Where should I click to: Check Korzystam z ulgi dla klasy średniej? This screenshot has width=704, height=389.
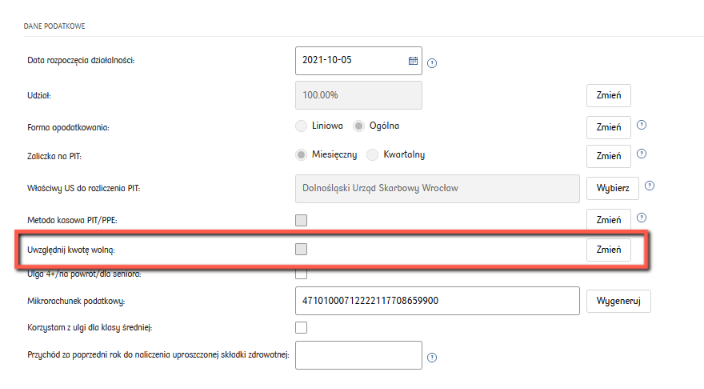coord(301,327)
